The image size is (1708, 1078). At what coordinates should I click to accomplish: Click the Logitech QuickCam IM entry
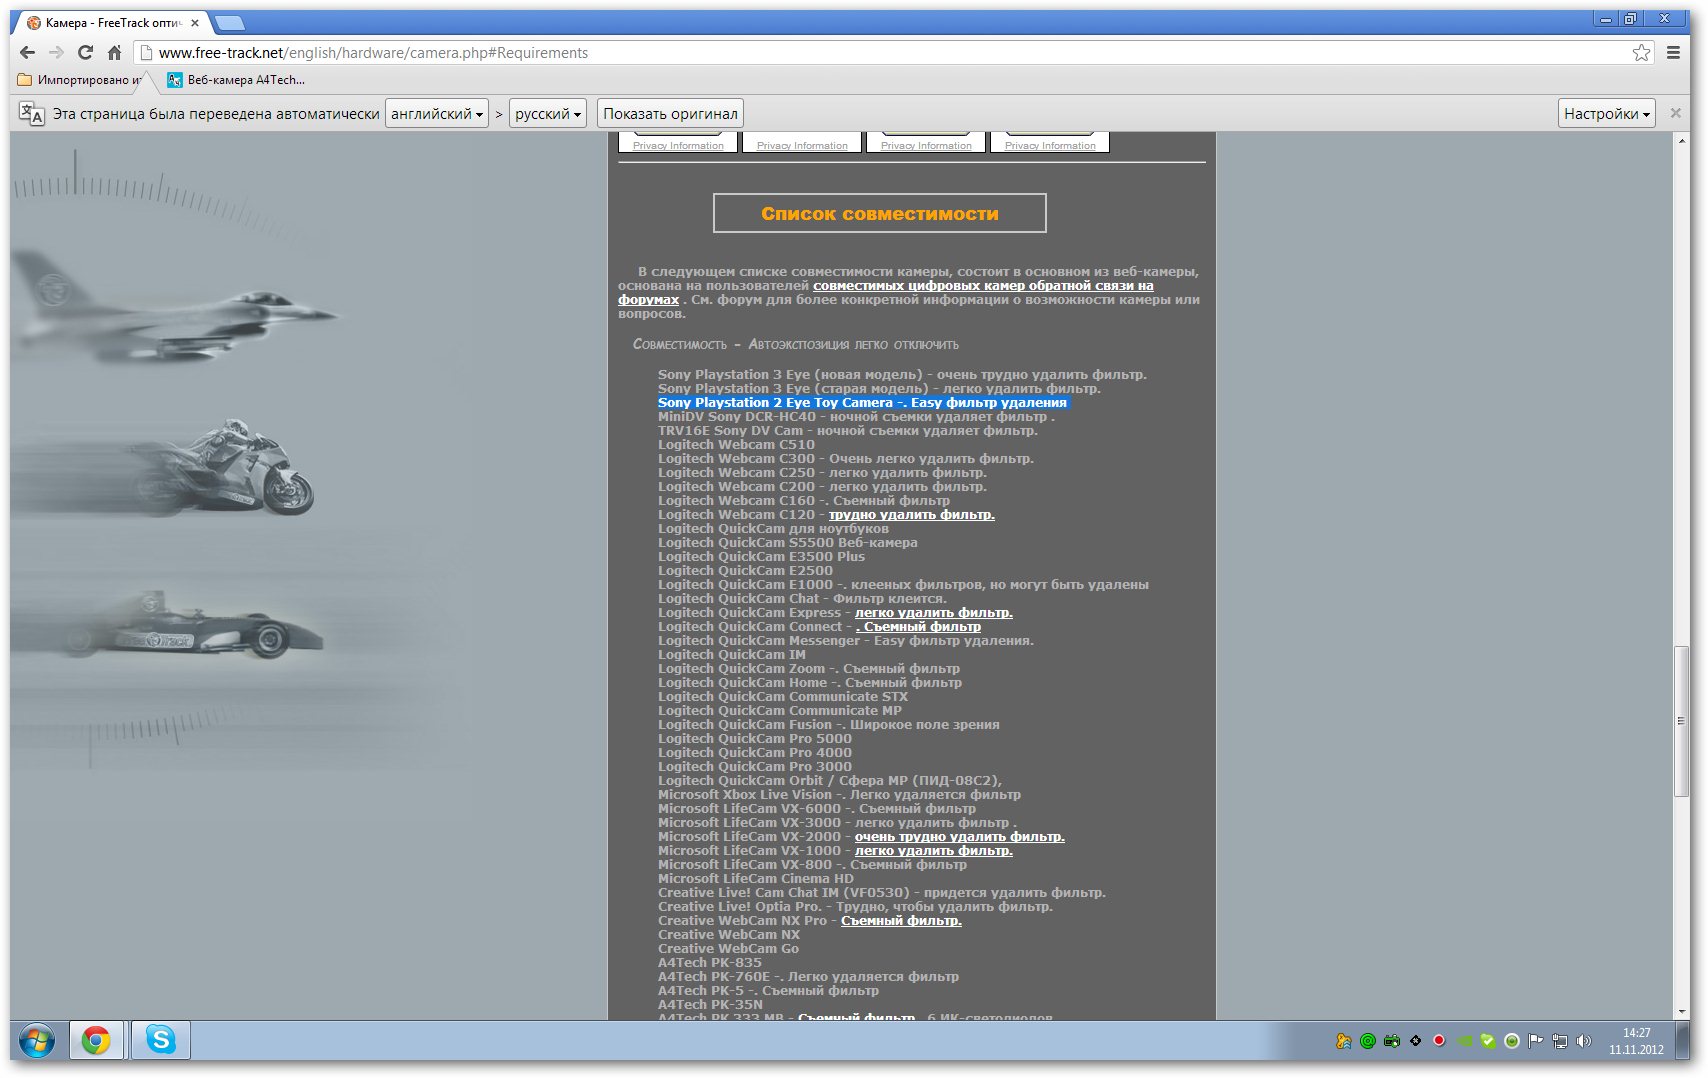[x=732, y=655]
